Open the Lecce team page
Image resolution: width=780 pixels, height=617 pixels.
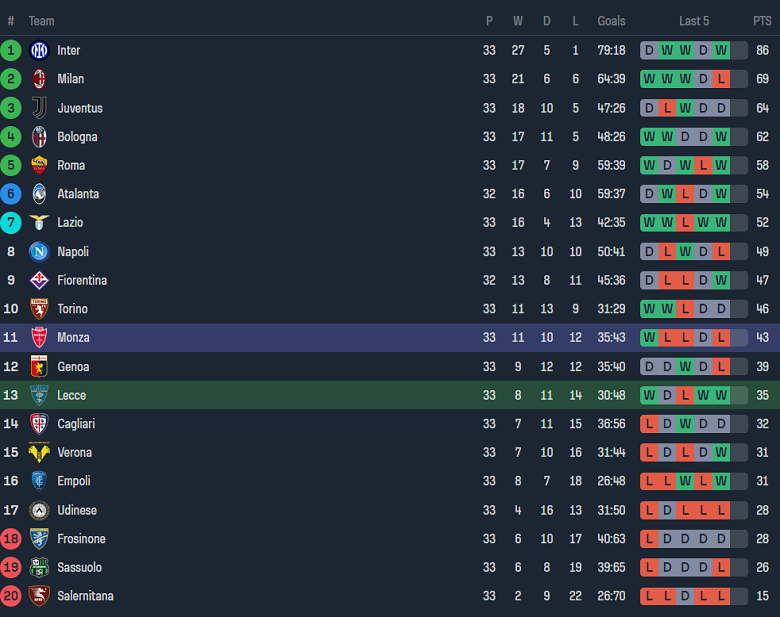[71, 395]
